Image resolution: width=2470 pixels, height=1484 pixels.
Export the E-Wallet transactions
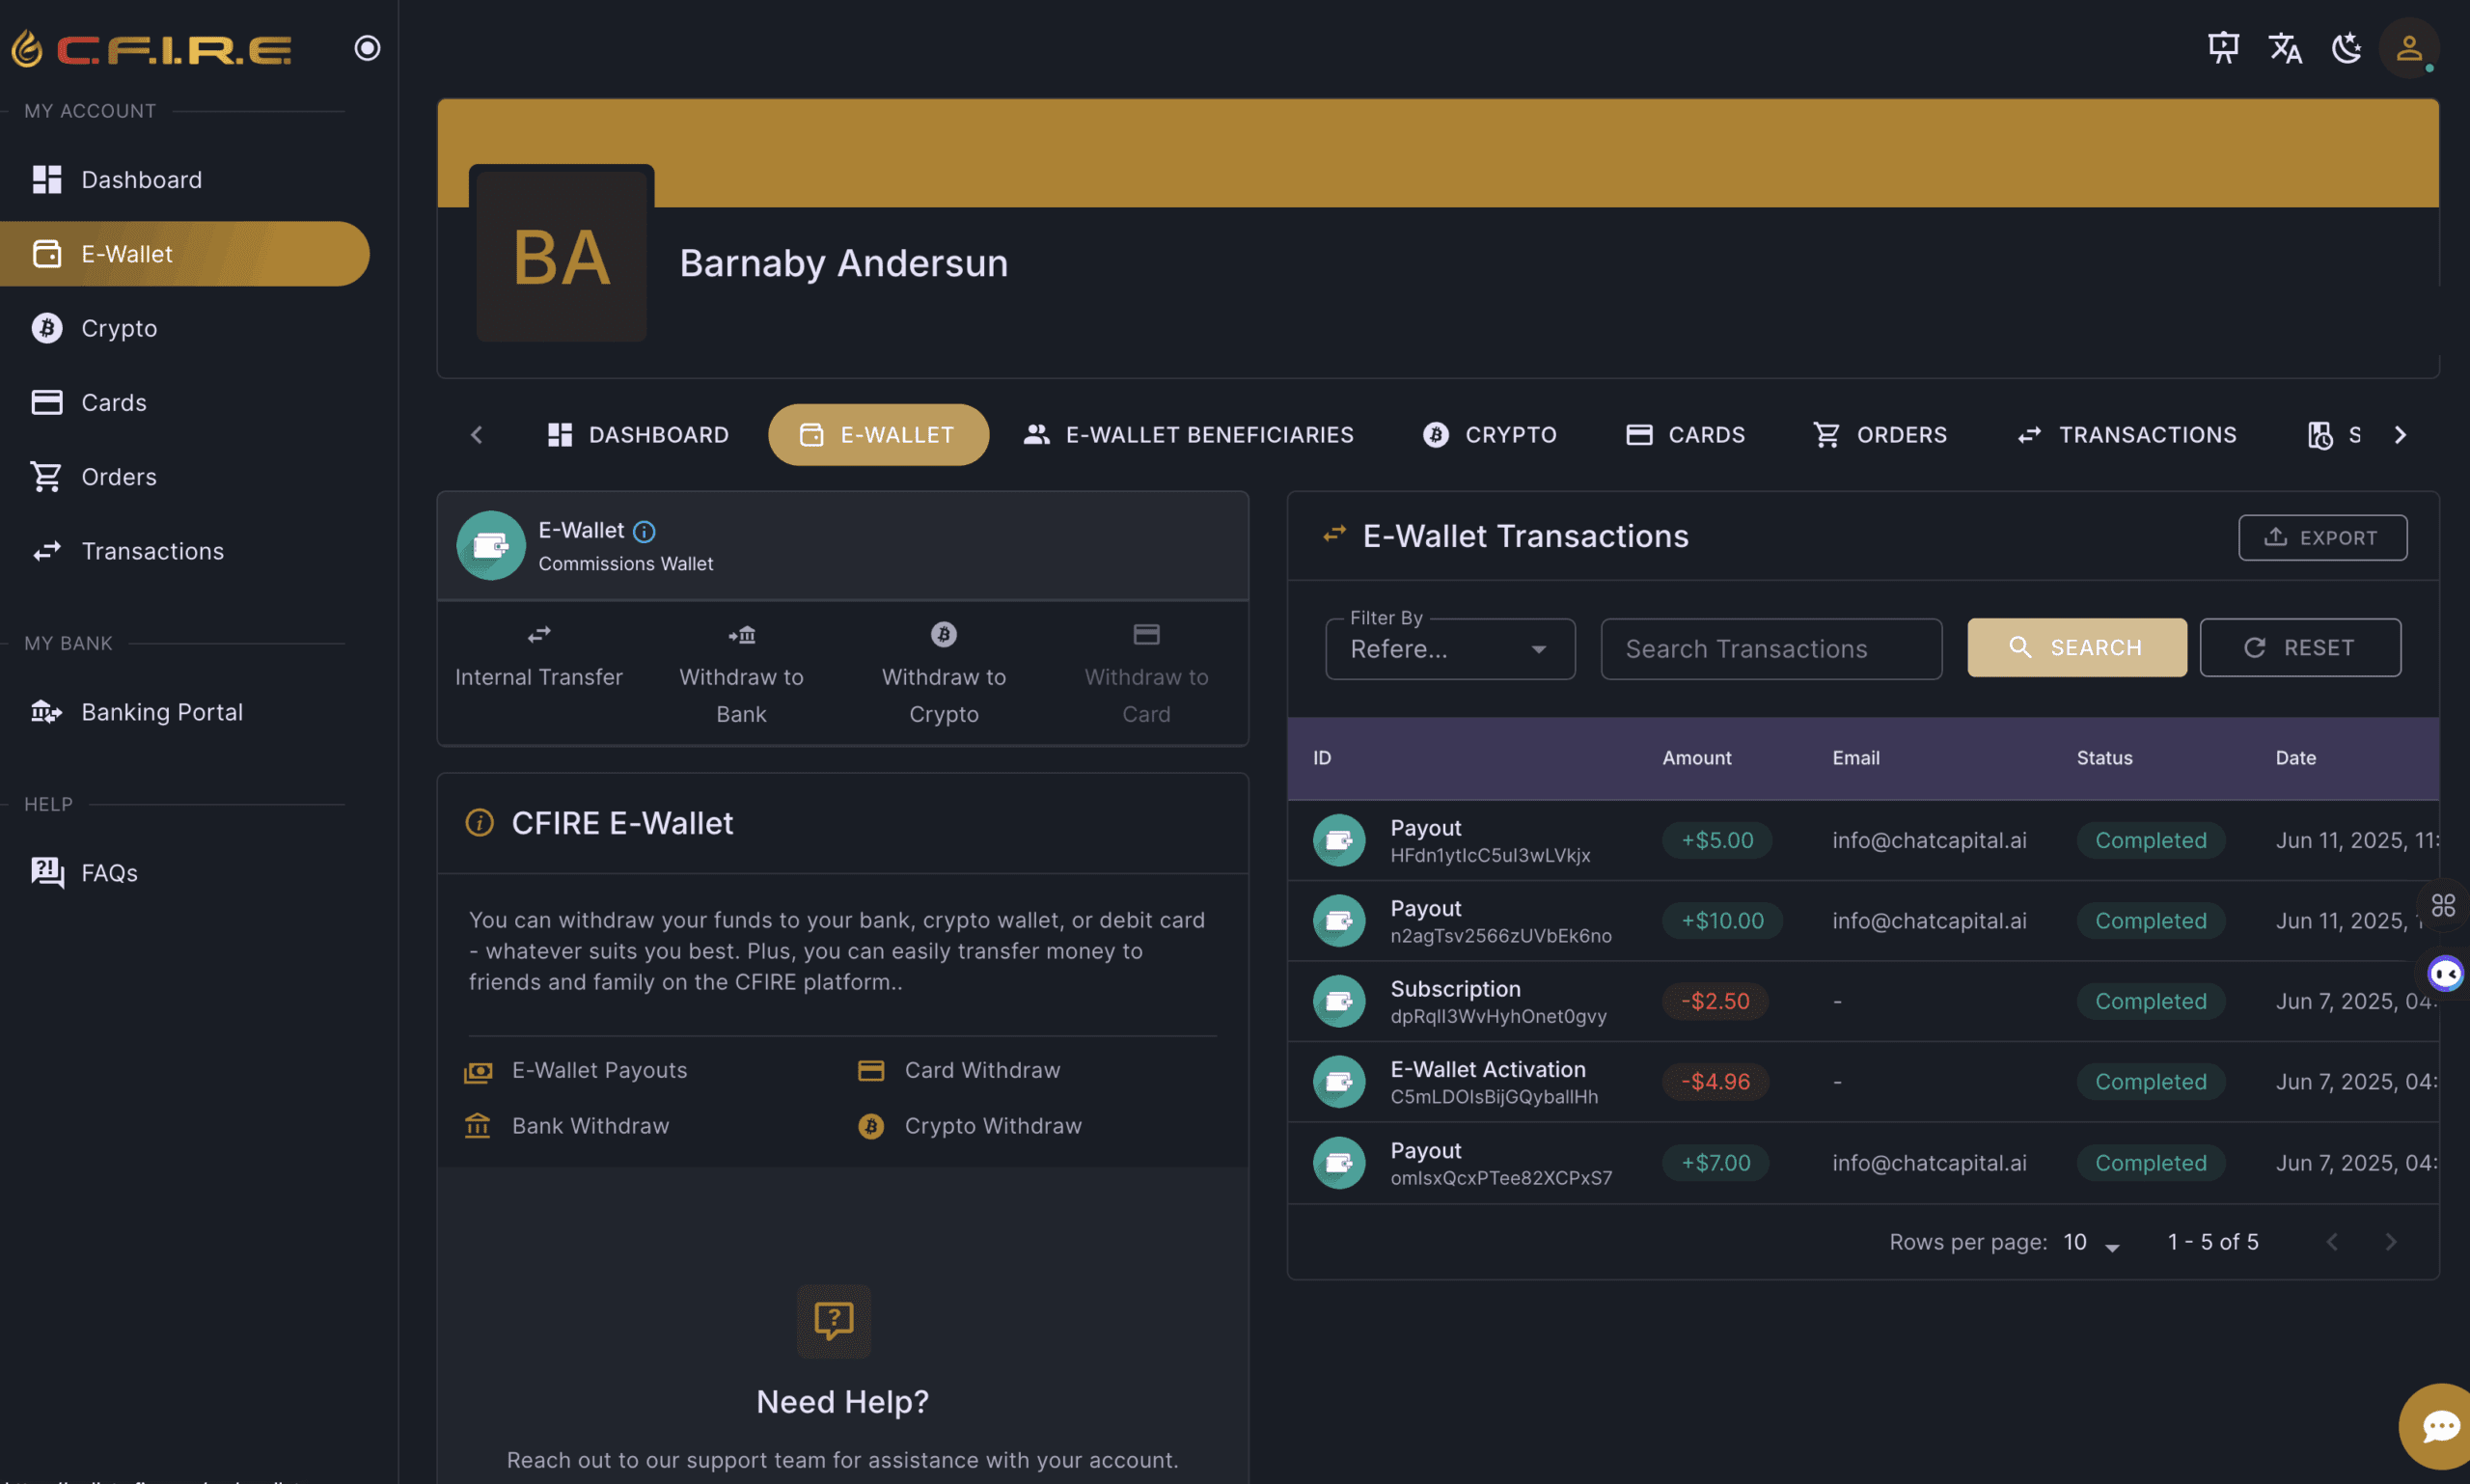coord(2322,538)
